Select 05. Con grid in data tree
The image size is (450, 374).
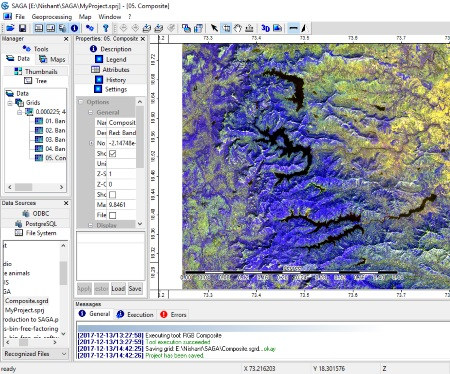point(51,158)
